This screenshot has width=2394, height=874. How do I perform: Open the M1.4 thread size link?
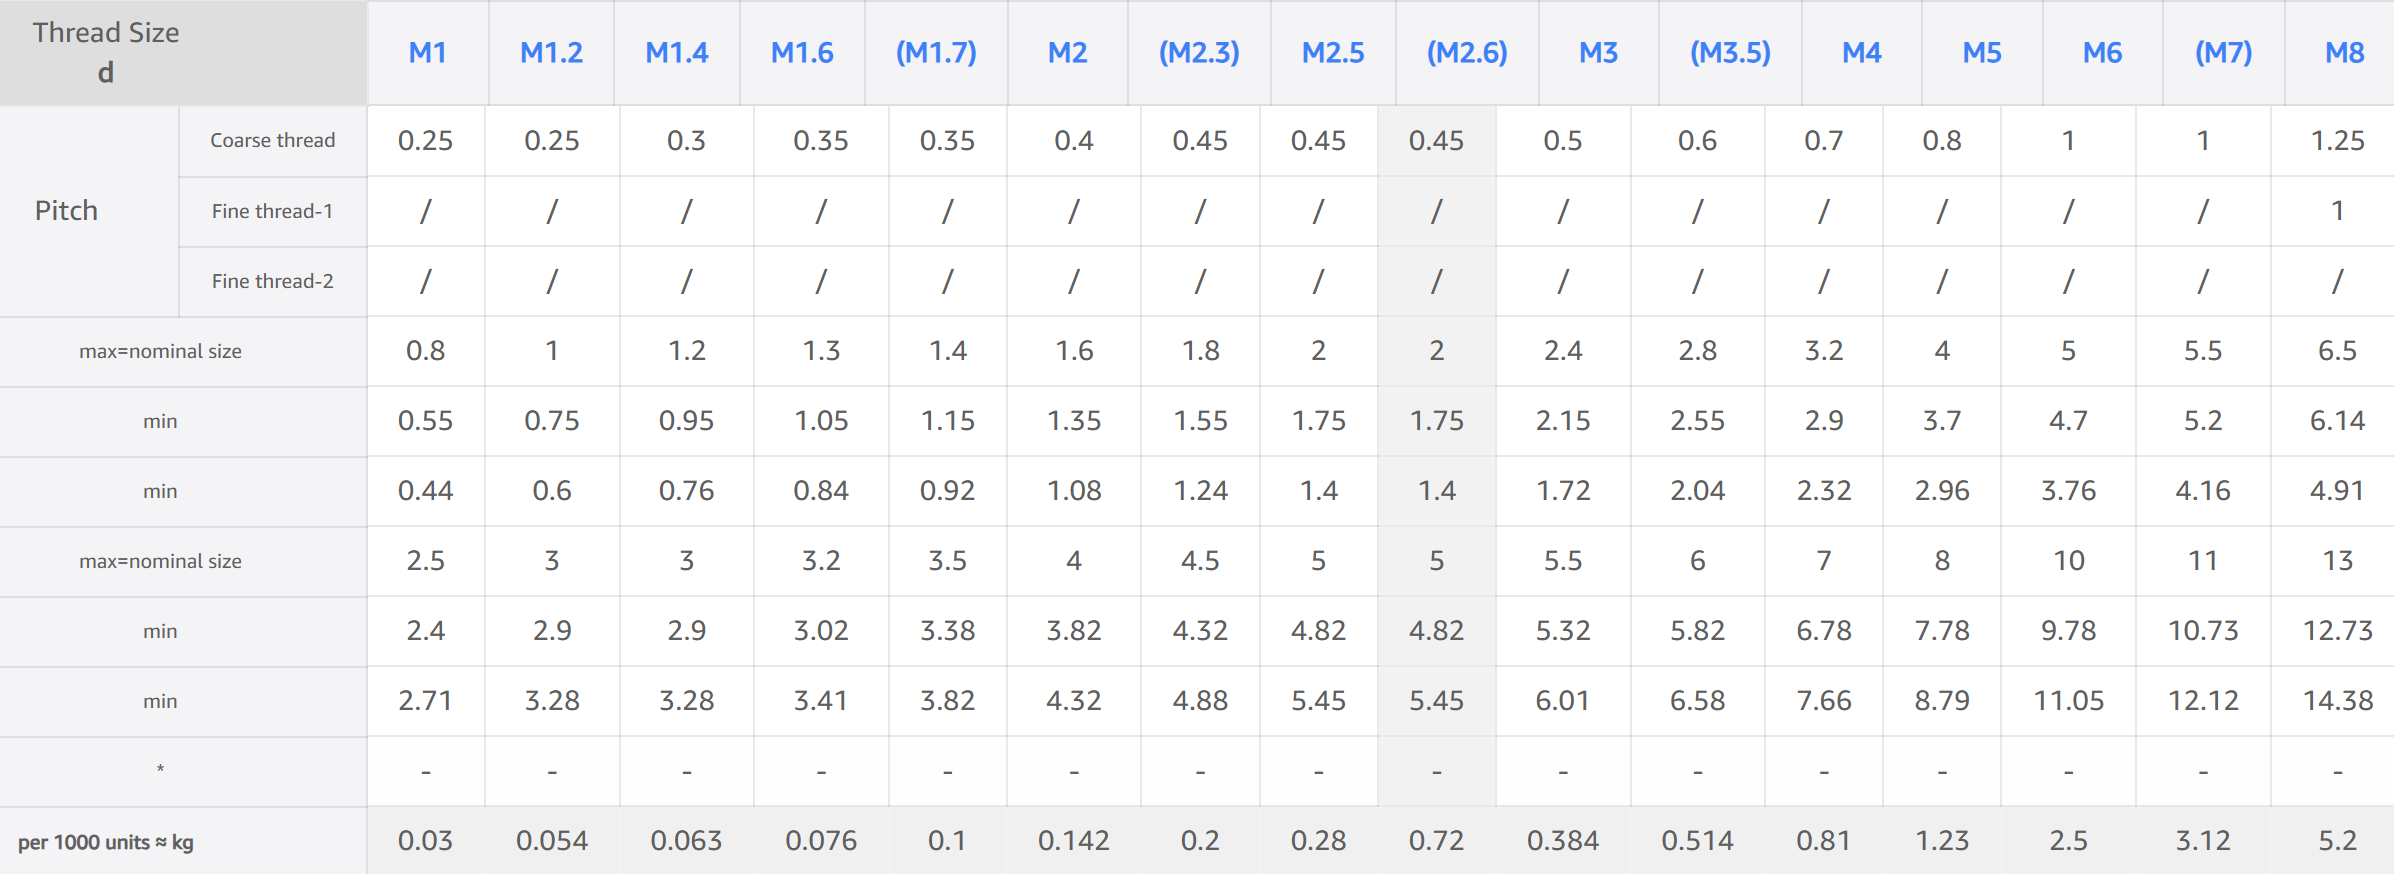(x=676, y=53)
